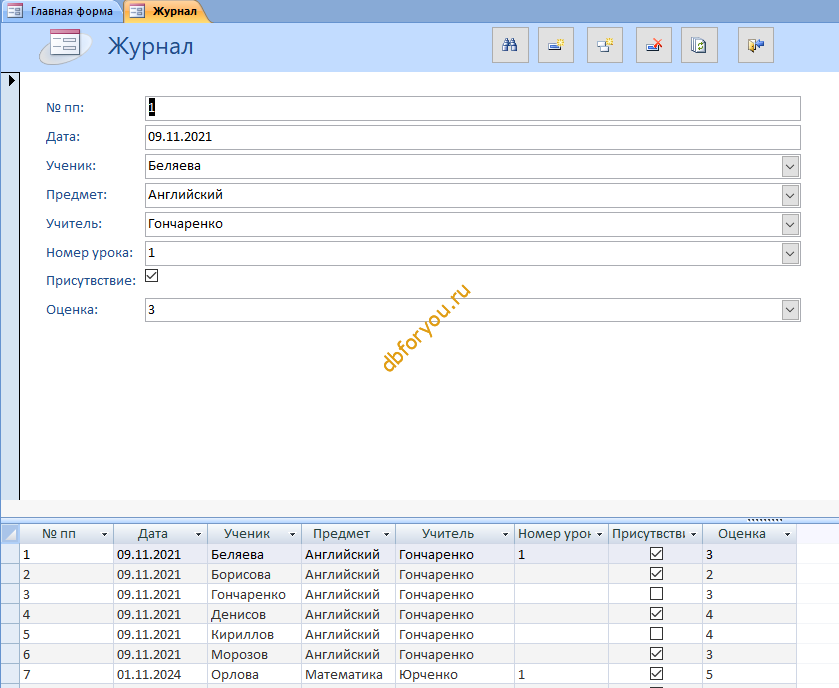Open the Учитель combo box dropdown
The height and width of the screenshot is (688, 839).
(790, 224)
